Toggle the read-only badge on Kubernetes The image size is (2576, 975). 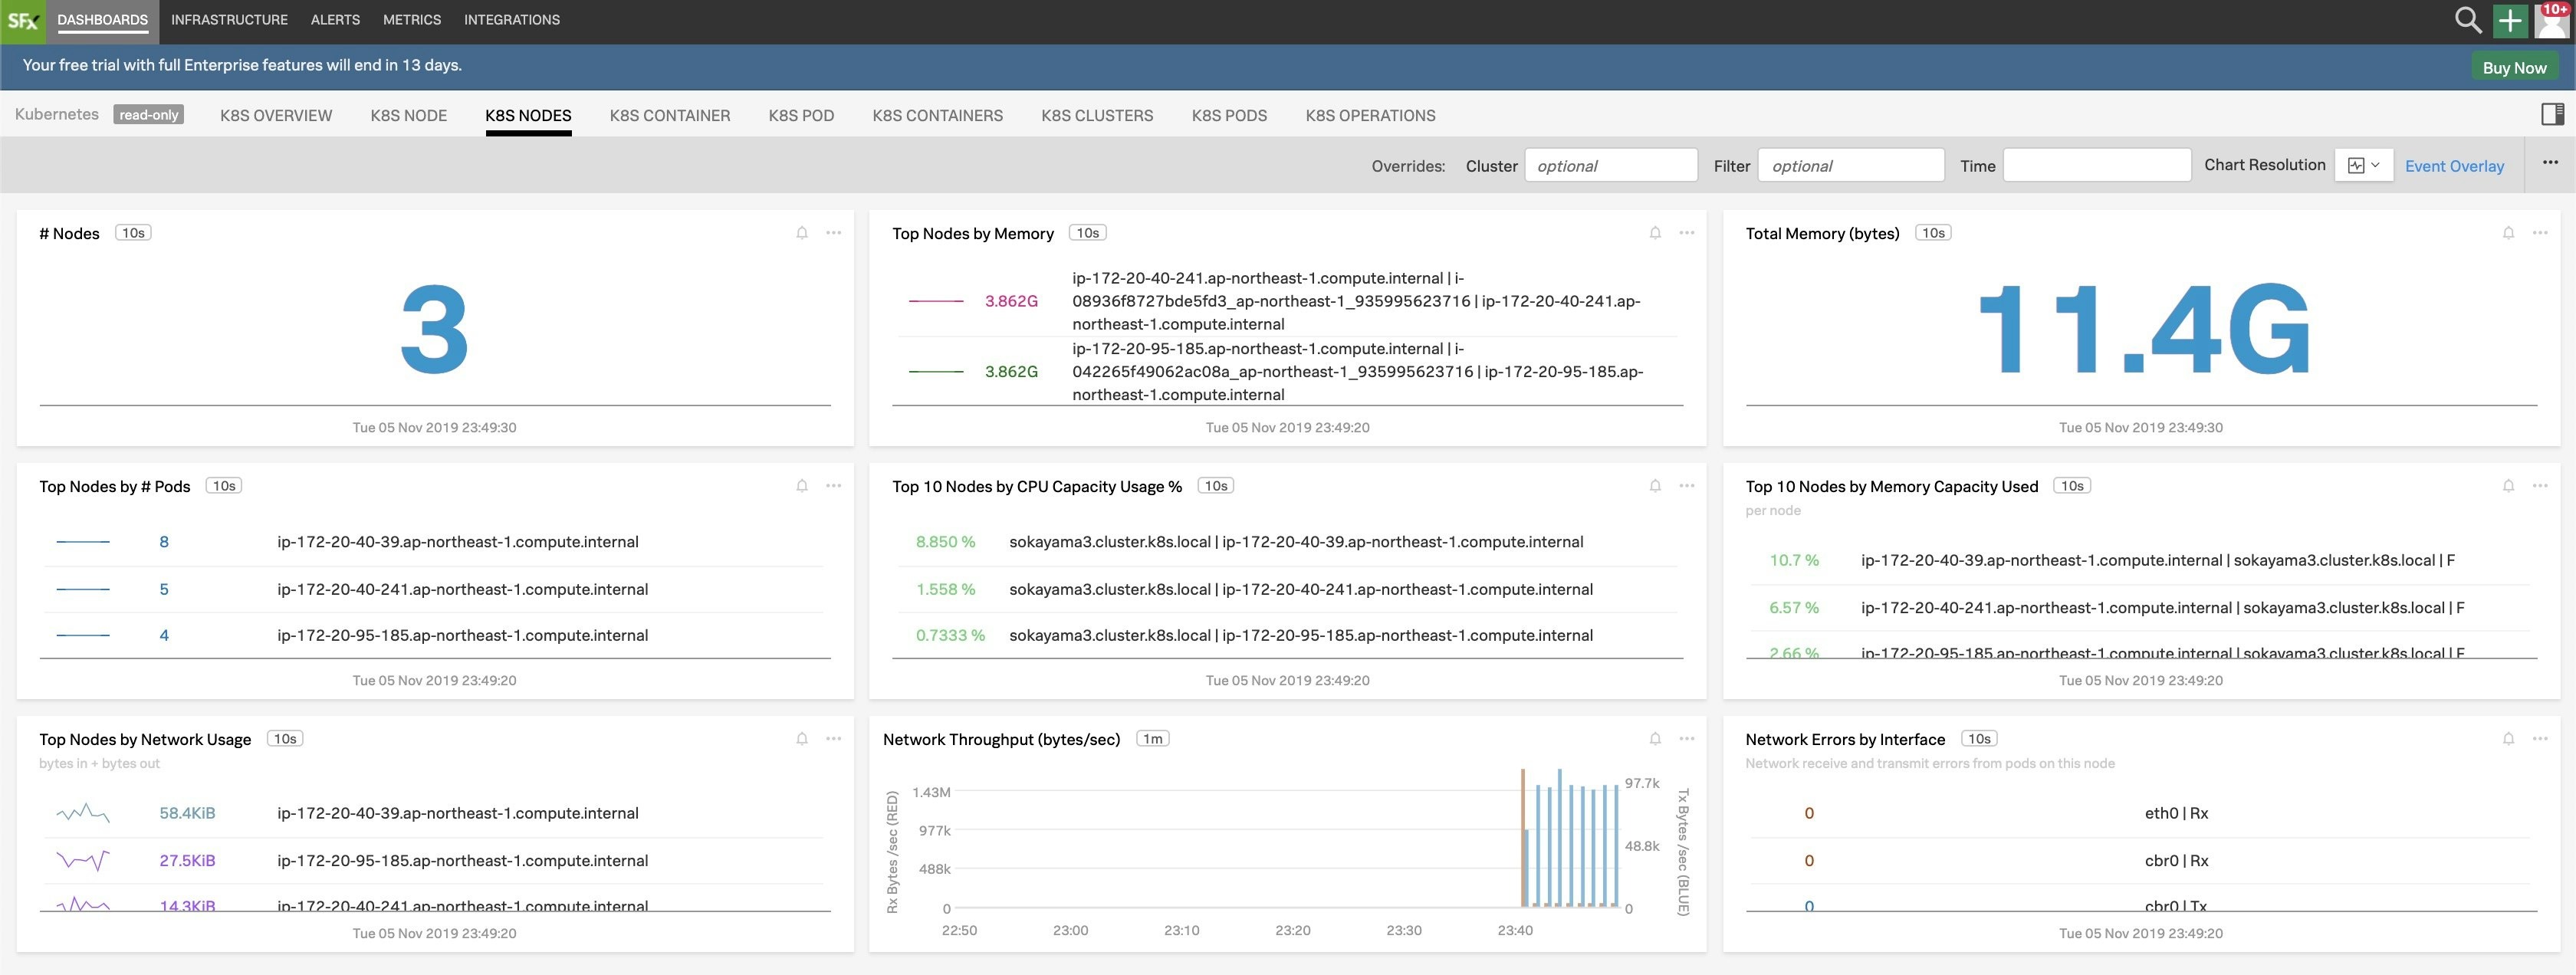[x=146, y=113]
